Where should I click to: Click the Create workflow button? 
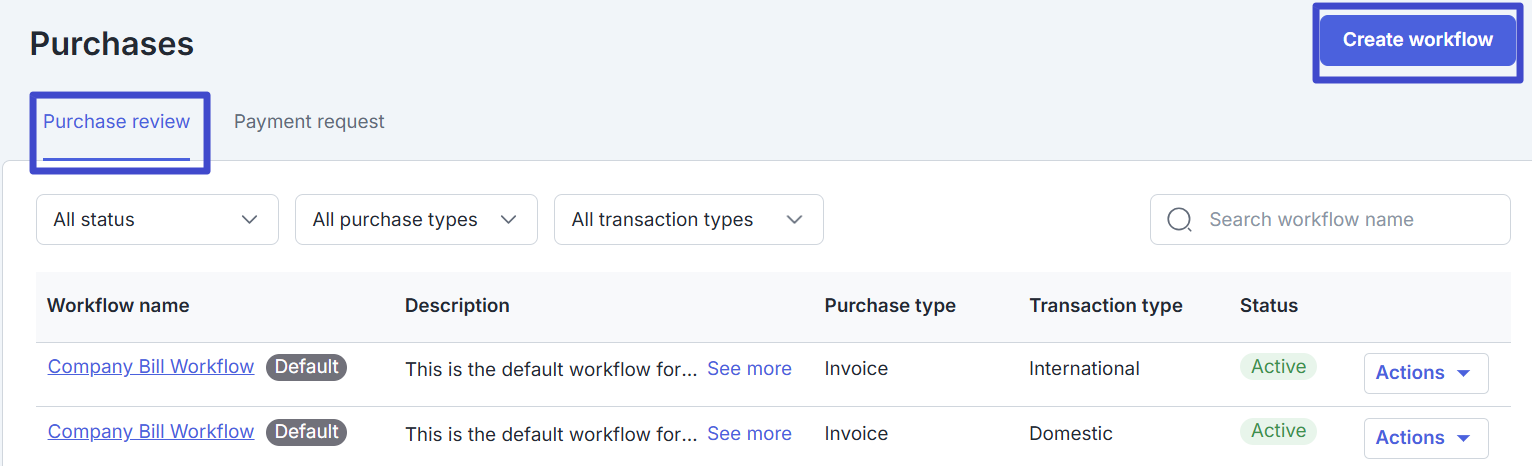[1418, 40]
